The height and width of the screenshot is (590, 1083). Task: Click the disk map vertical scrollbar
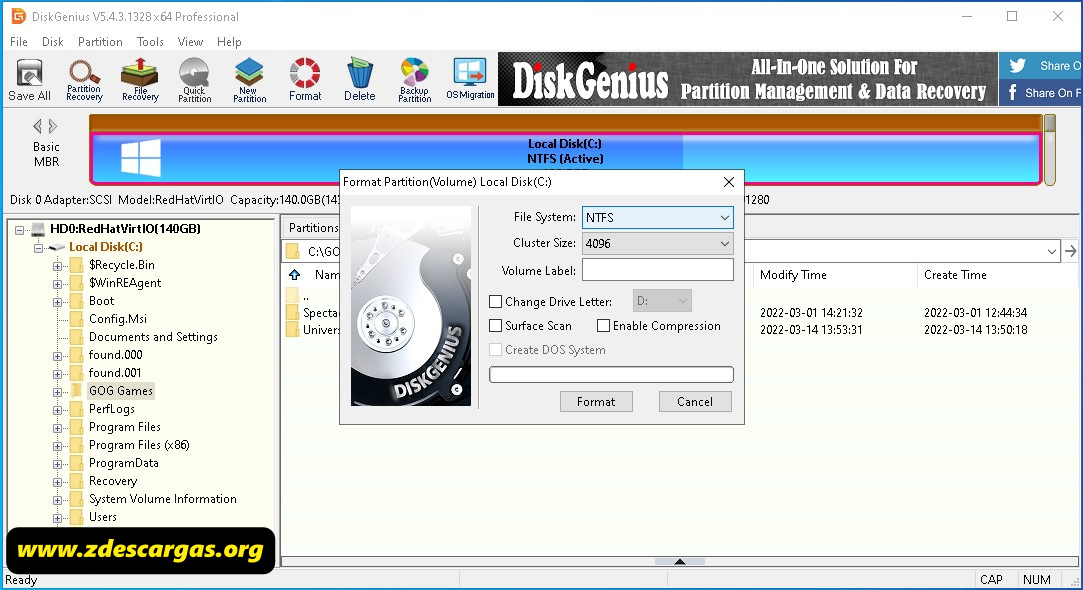(1050, 151)
